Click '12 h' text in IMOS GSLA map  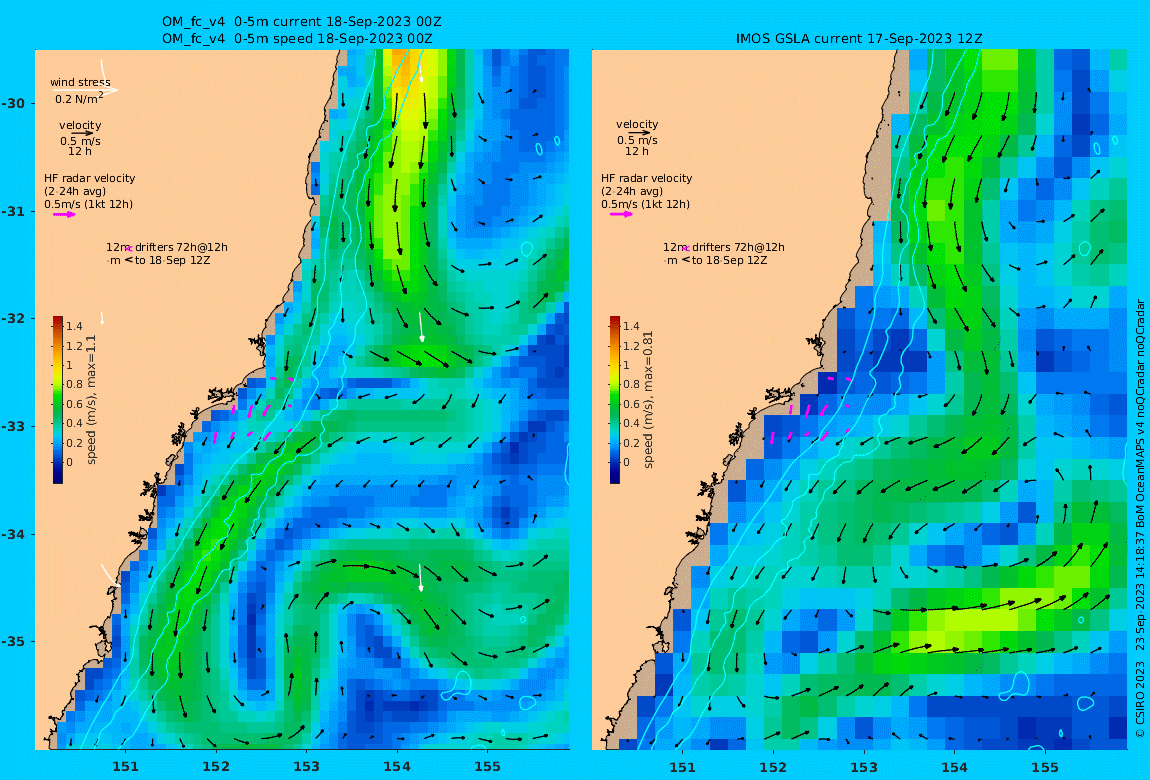click(637, 151)
